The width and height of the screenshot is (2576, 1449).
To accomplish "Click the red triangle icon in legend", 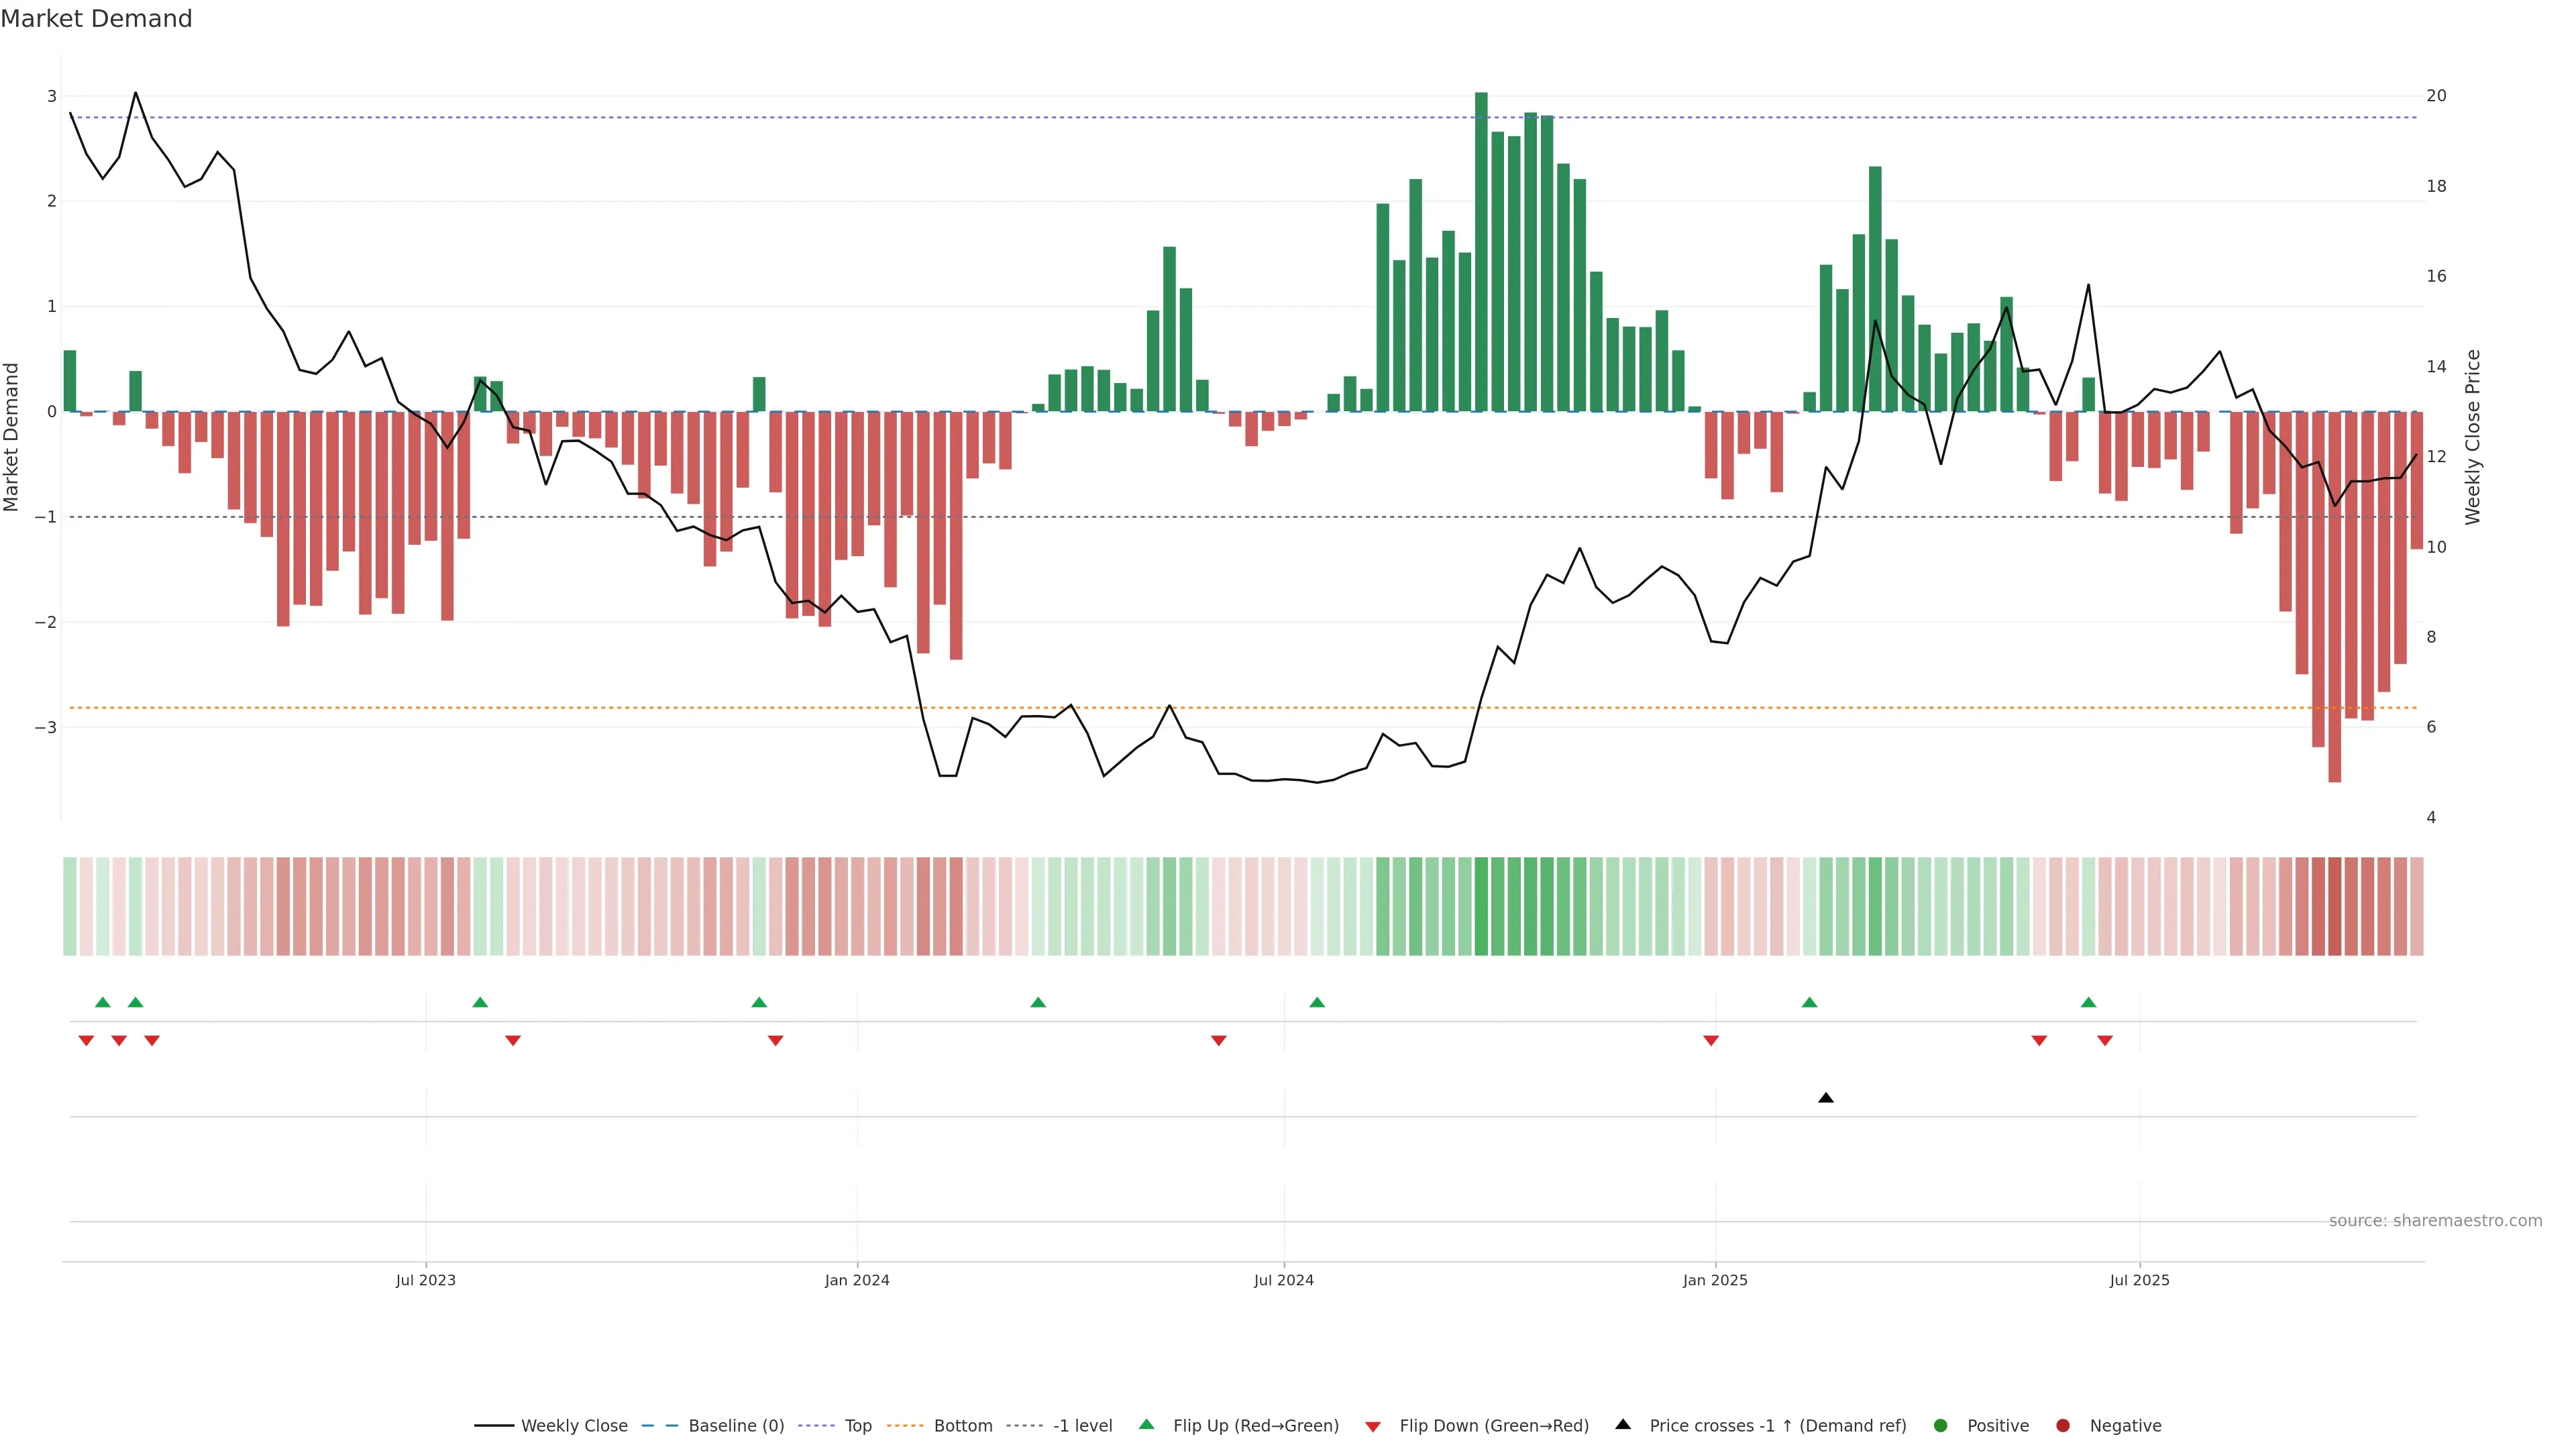I will click(x=1373, y=1426).
